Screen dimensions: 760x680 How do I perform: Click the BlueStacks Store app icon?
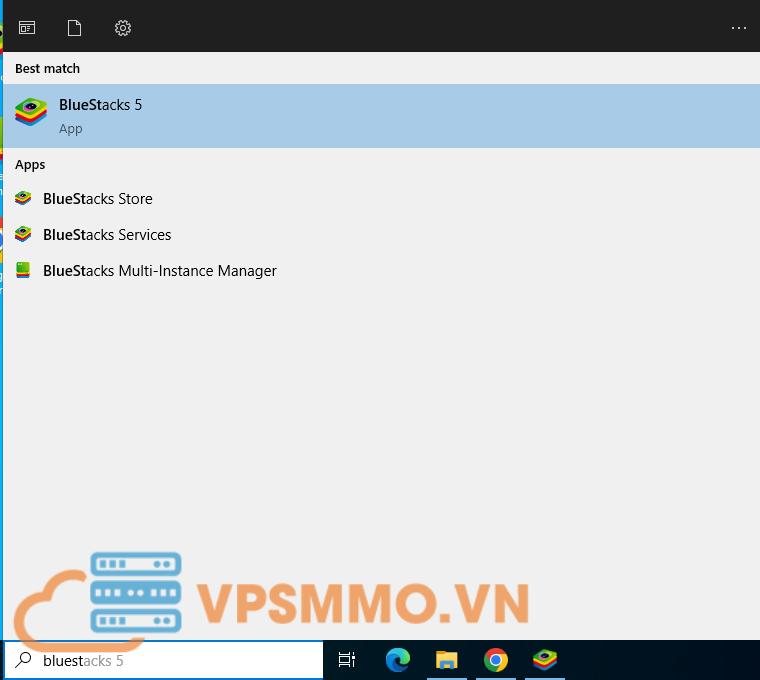point(23,199)
